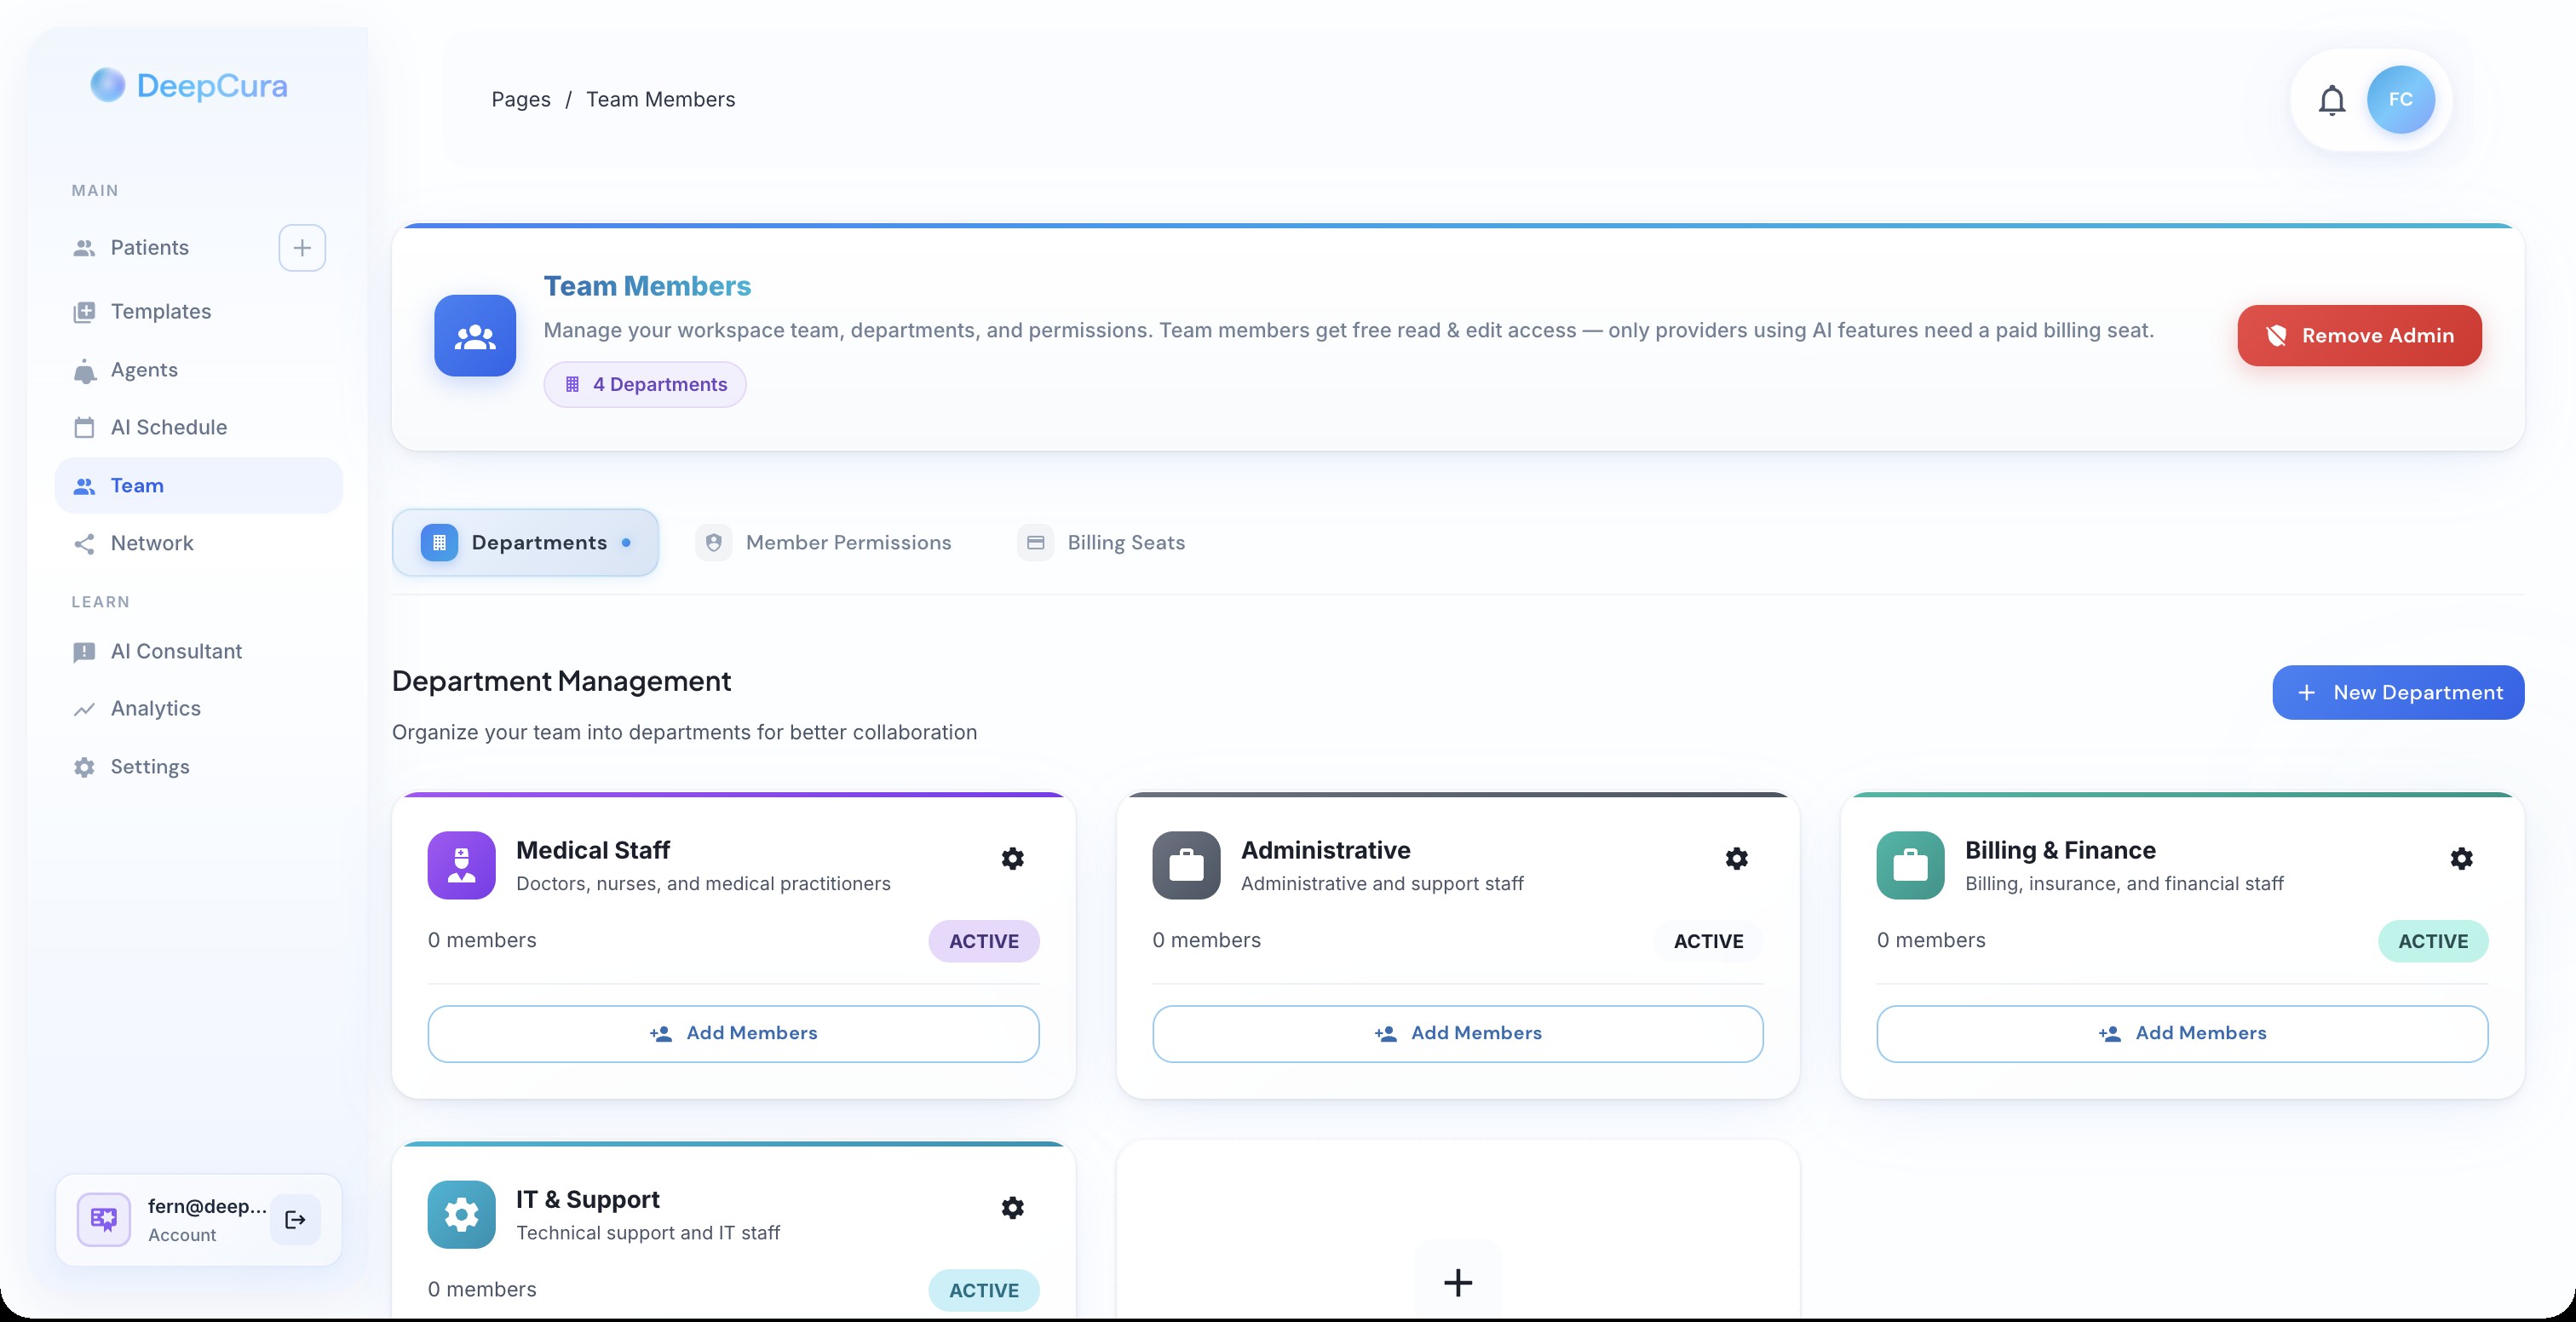Add a new patient with plus button
This screenshot has height=1322, width=2576.
click(x=302, y=248)
